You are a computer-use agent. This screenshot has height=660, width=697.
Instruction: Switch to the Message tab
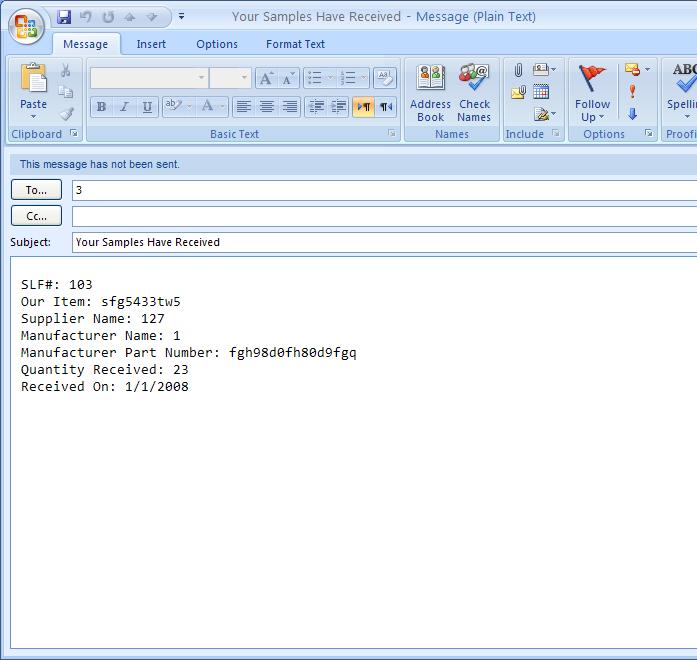tap(85, 44)
